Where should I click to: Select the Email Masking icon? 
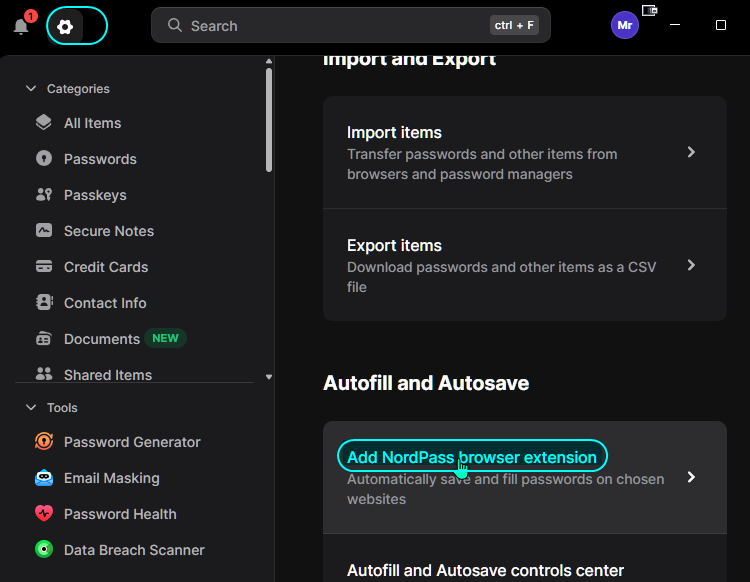pyautogui.click(x=44, y=477)
